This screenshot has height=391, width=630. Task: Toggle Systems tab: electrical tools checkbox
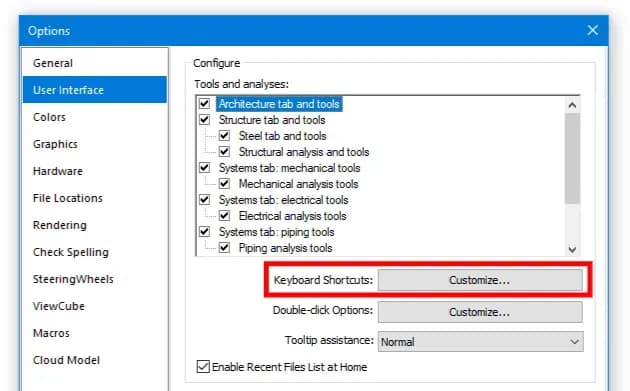click(205, 200)
